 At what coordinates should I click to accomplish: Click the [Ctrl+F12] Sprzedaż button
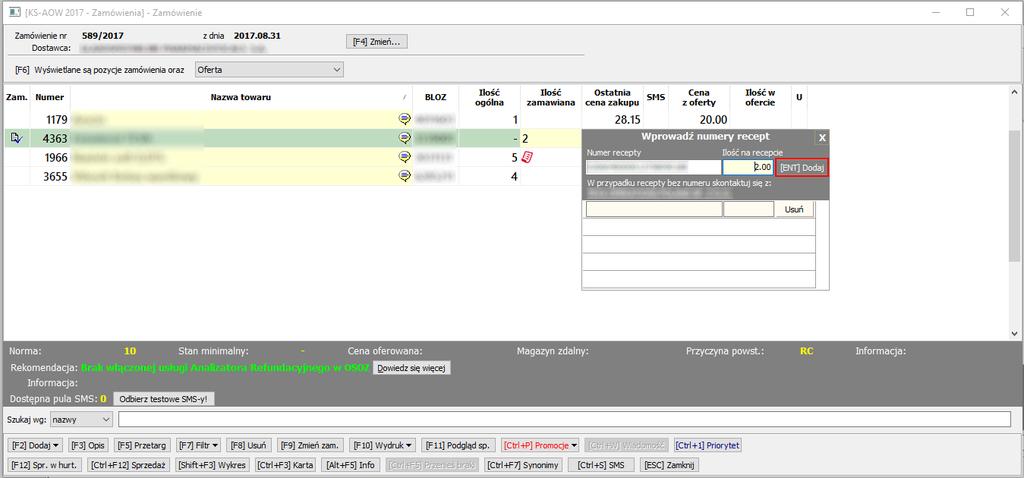[129, 465]
